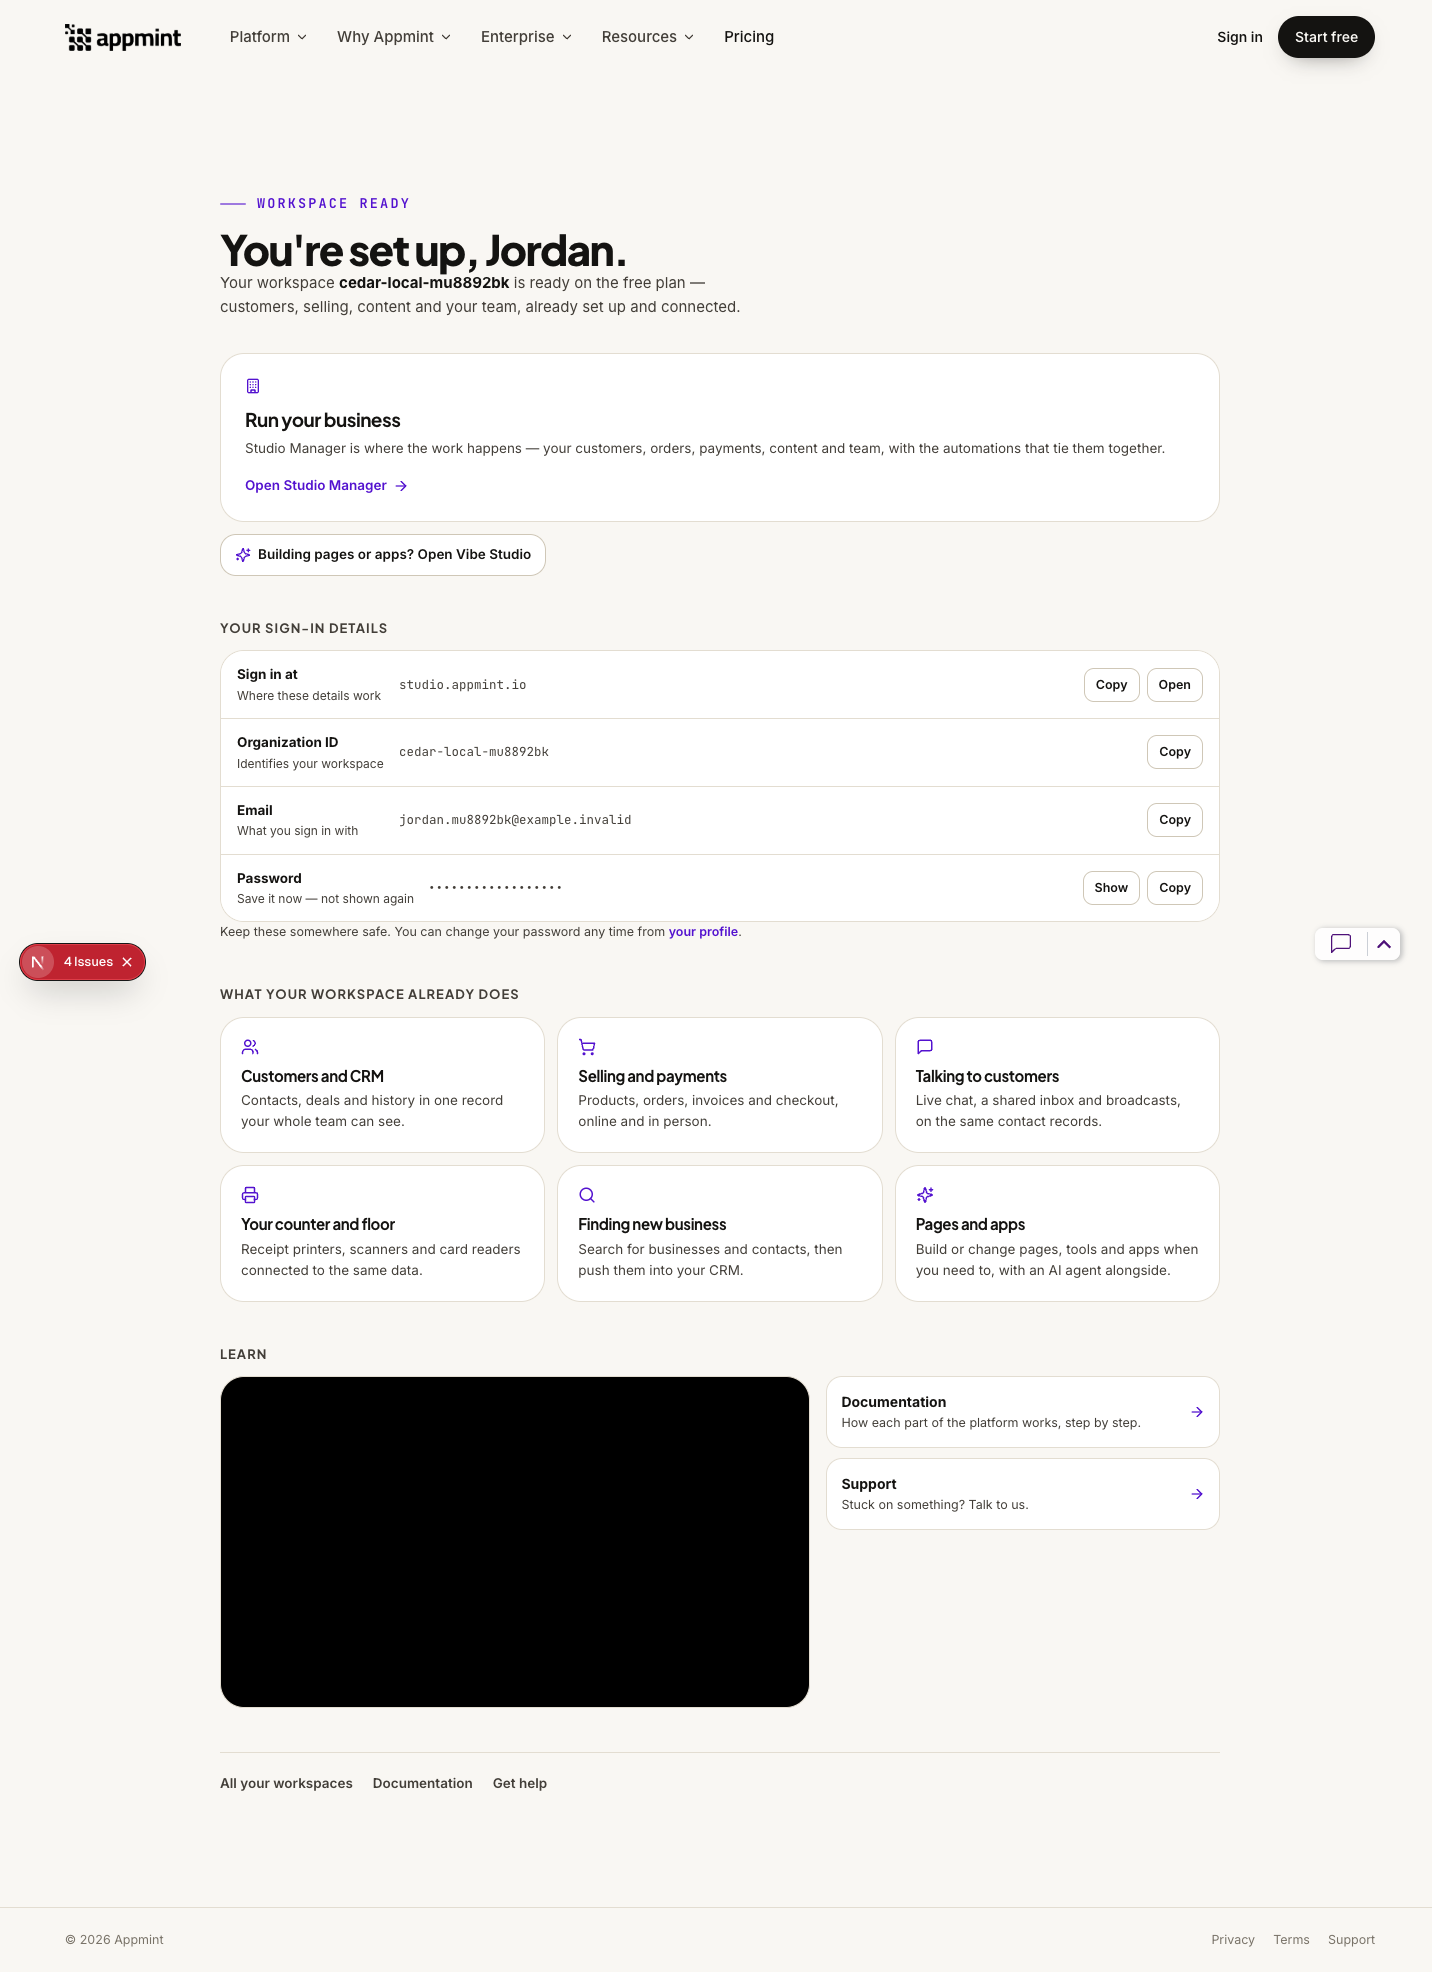This screenshot has height=1972, width=1432.
Task: Click the arrow icon on the Support card
Action: (1197, 1494)
